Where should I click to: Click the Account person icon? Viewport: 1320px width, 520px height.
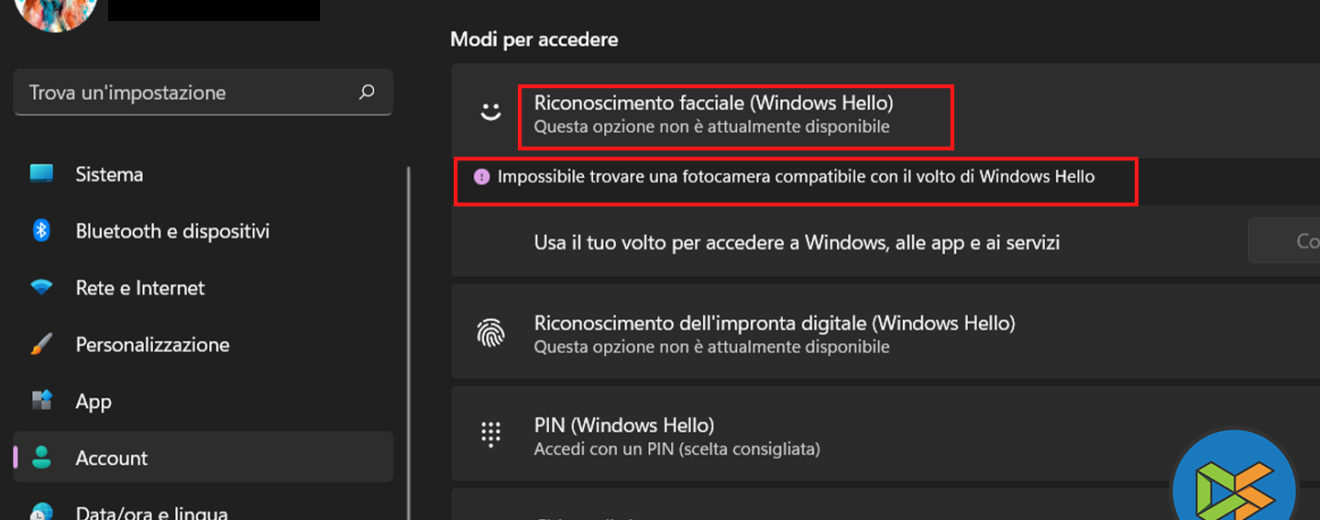pos(41,458)
